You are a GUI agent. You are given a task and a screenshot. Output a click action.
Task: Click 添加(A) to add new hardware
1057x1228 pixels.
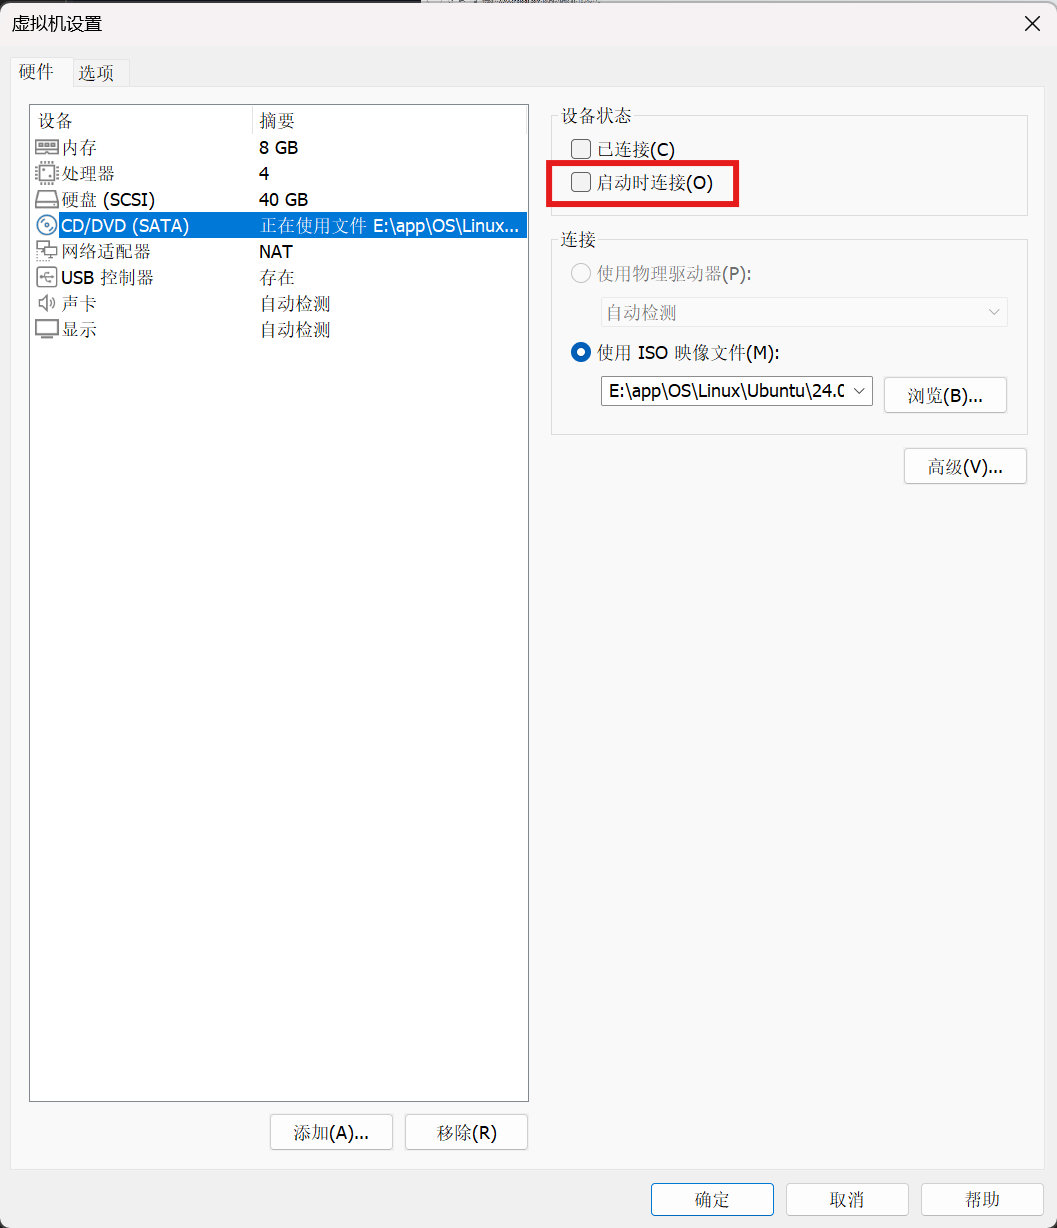331,1132
